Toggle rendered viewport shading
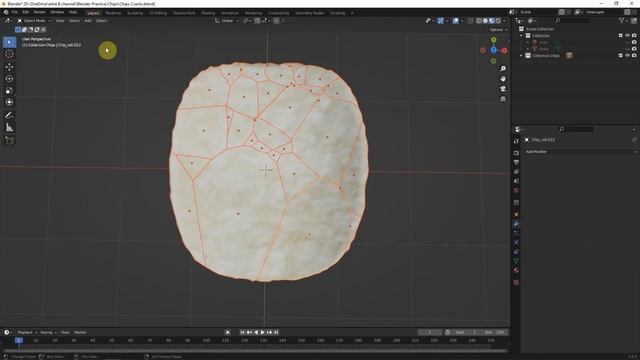This screenshot has height=360, width=640. click(498, 20)
